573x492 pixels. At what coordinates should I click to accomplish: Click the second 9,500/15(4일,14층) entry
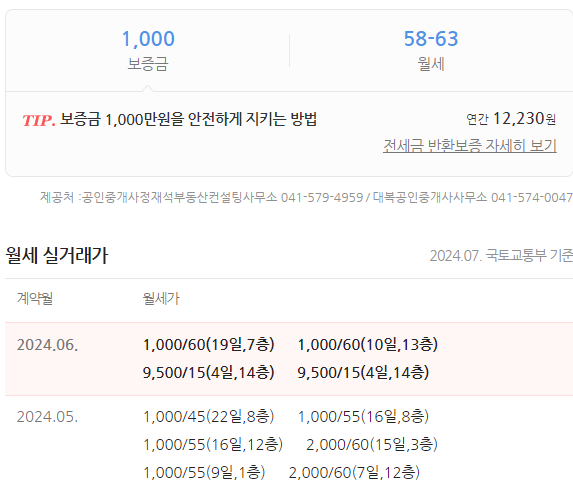point(363,372)
